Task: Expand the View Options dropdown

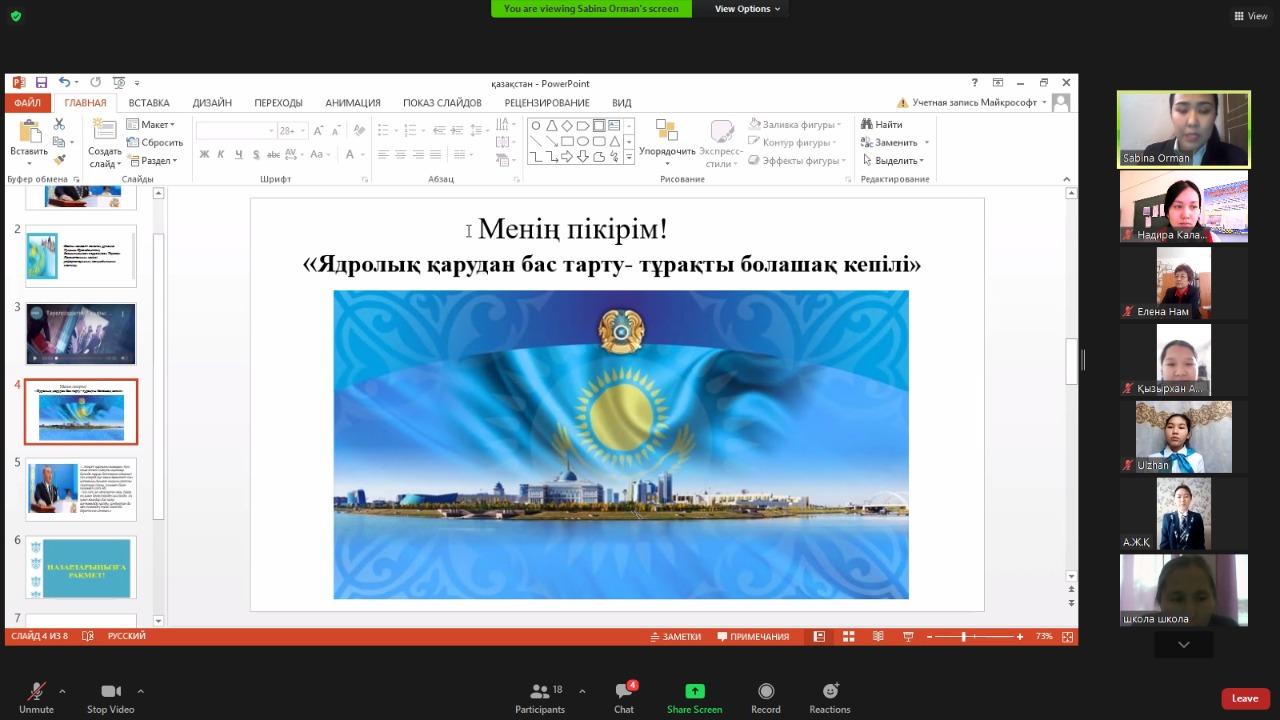Action: coord(747,9)
